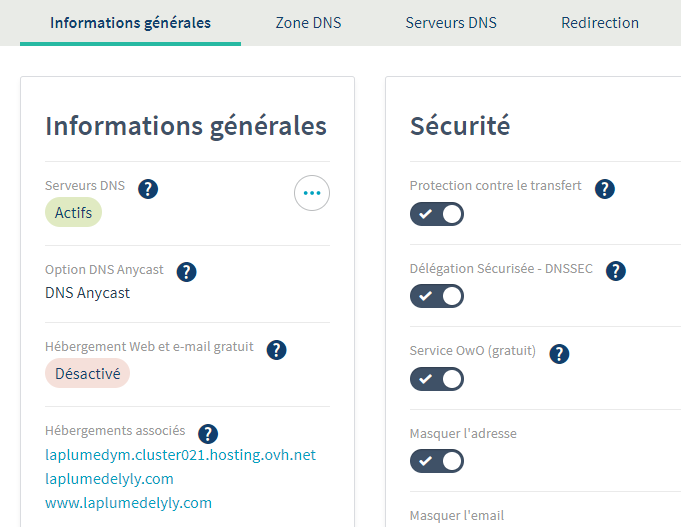Click help icon beside Hébergements associés
Image resolution: width=681 pixels, height=527 pixels.
click(x=208, y=433)
